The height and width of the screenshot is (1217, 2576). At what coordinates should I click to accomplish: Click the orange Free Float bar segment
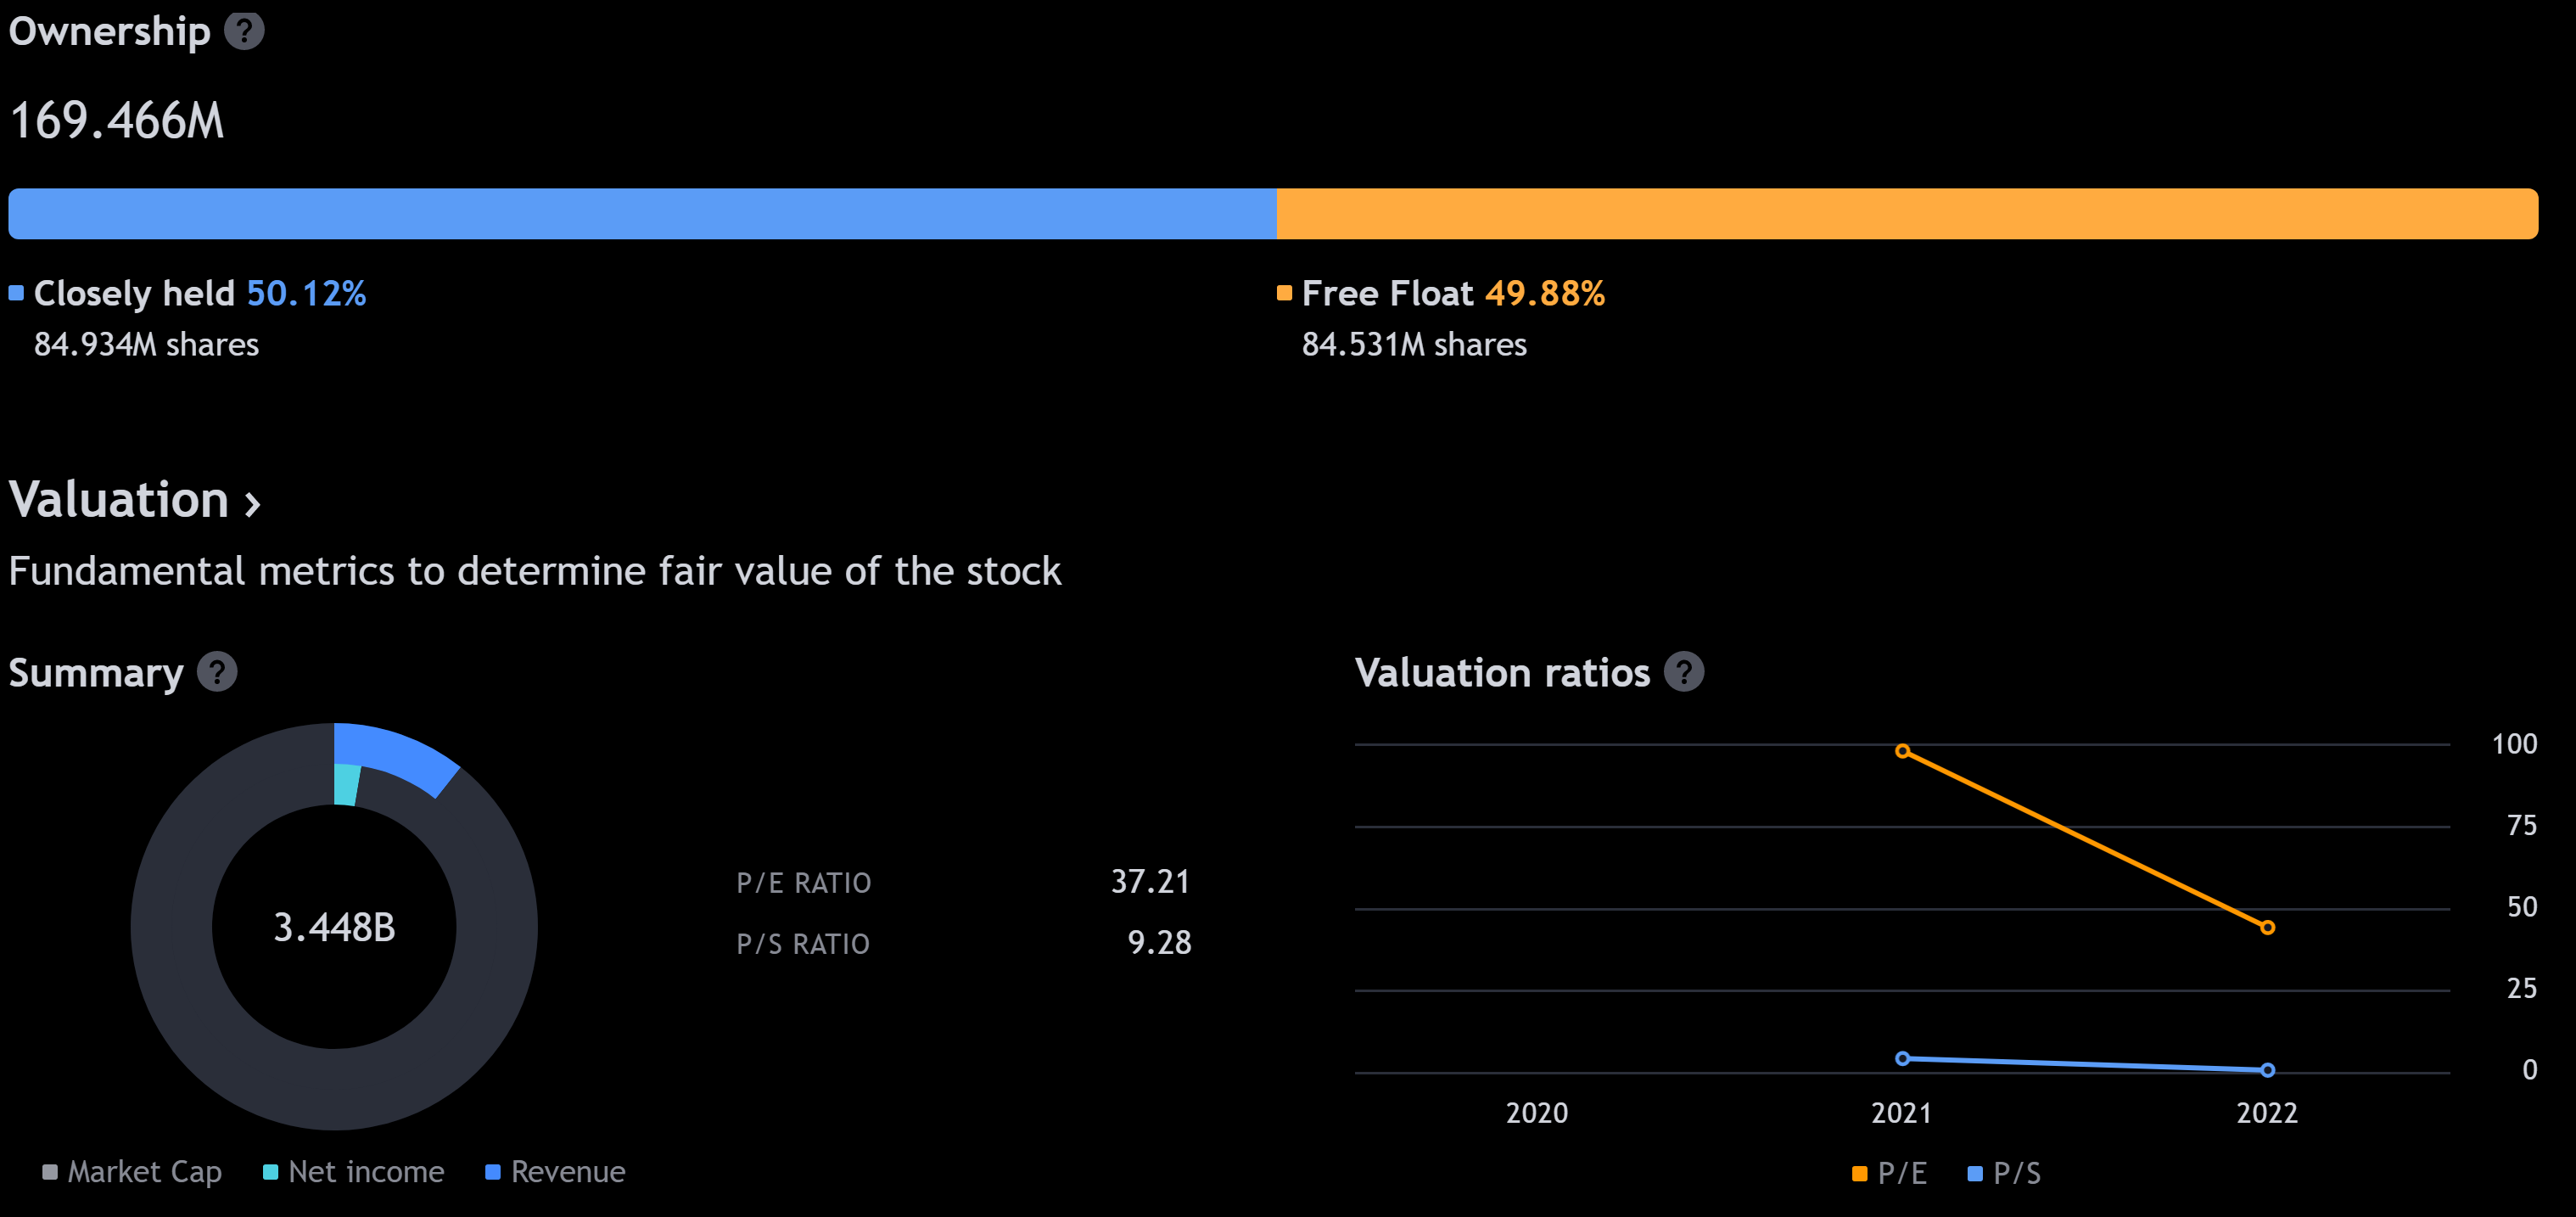pyautogui.click(x=1906, y=214)
